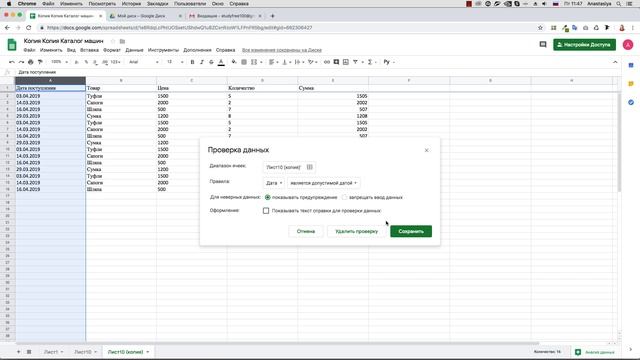Open the Дата criteria dropdown

pos(274,183)
